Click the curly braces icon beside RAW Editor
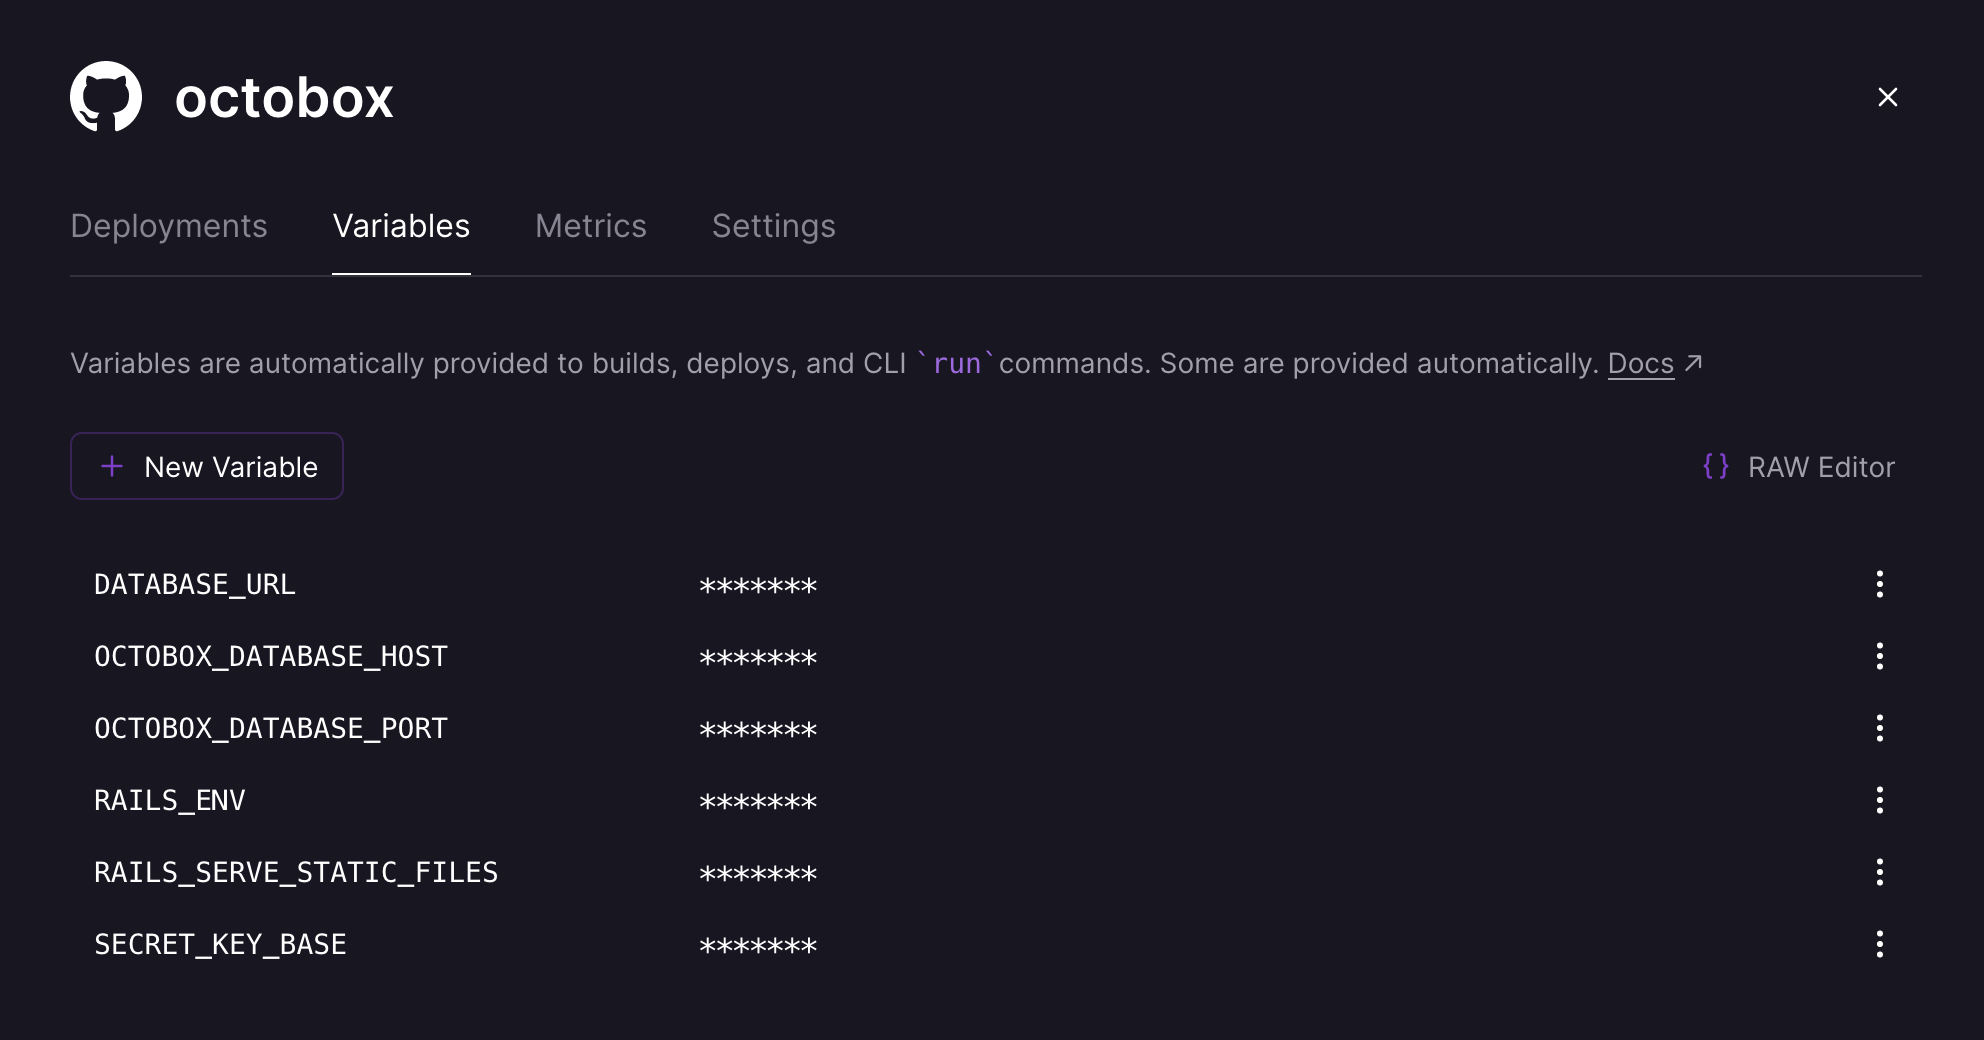The width and height of the screenshot is (1984, 1040). (x=1716, y=466)
